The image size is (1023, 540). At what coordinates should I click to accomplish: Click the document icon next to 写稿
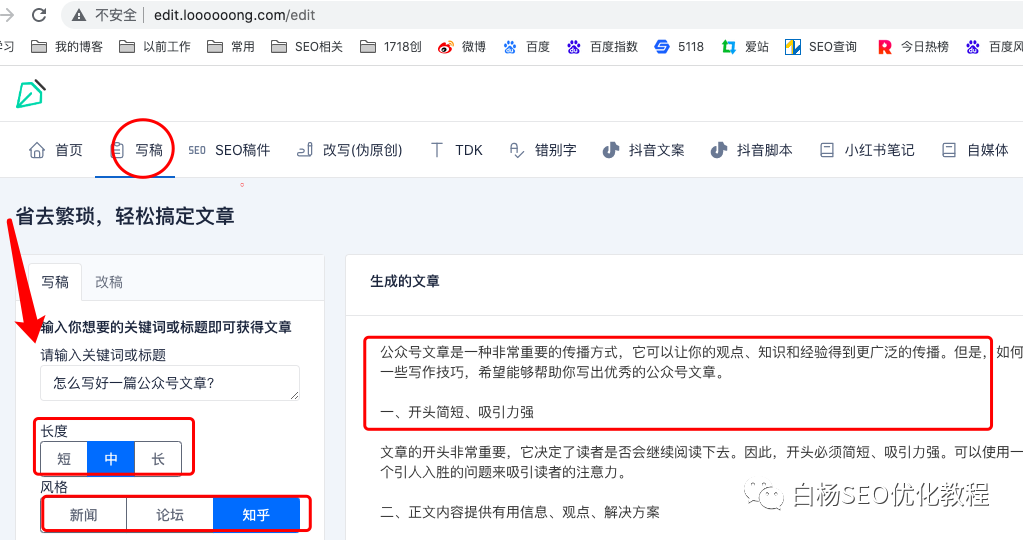[x=117, y=150]
